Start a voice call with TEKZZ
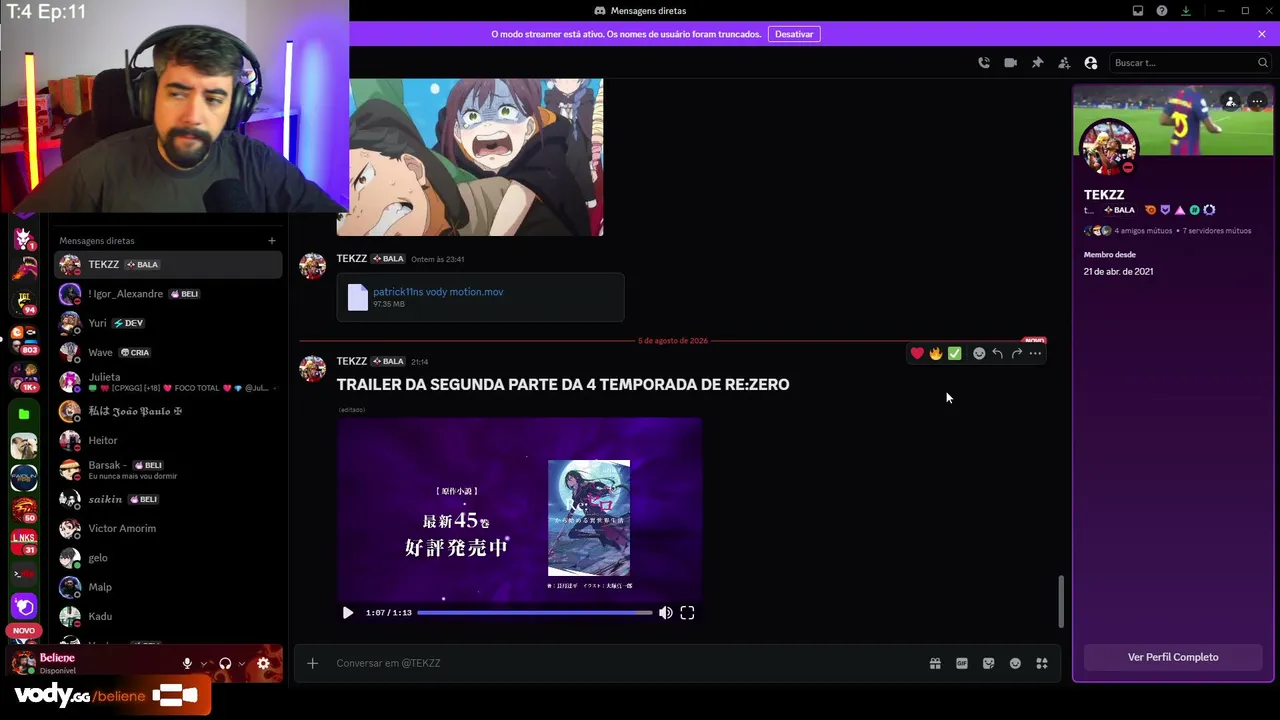The width and height of the screenshot is (1280, 720). pos(984,62)
